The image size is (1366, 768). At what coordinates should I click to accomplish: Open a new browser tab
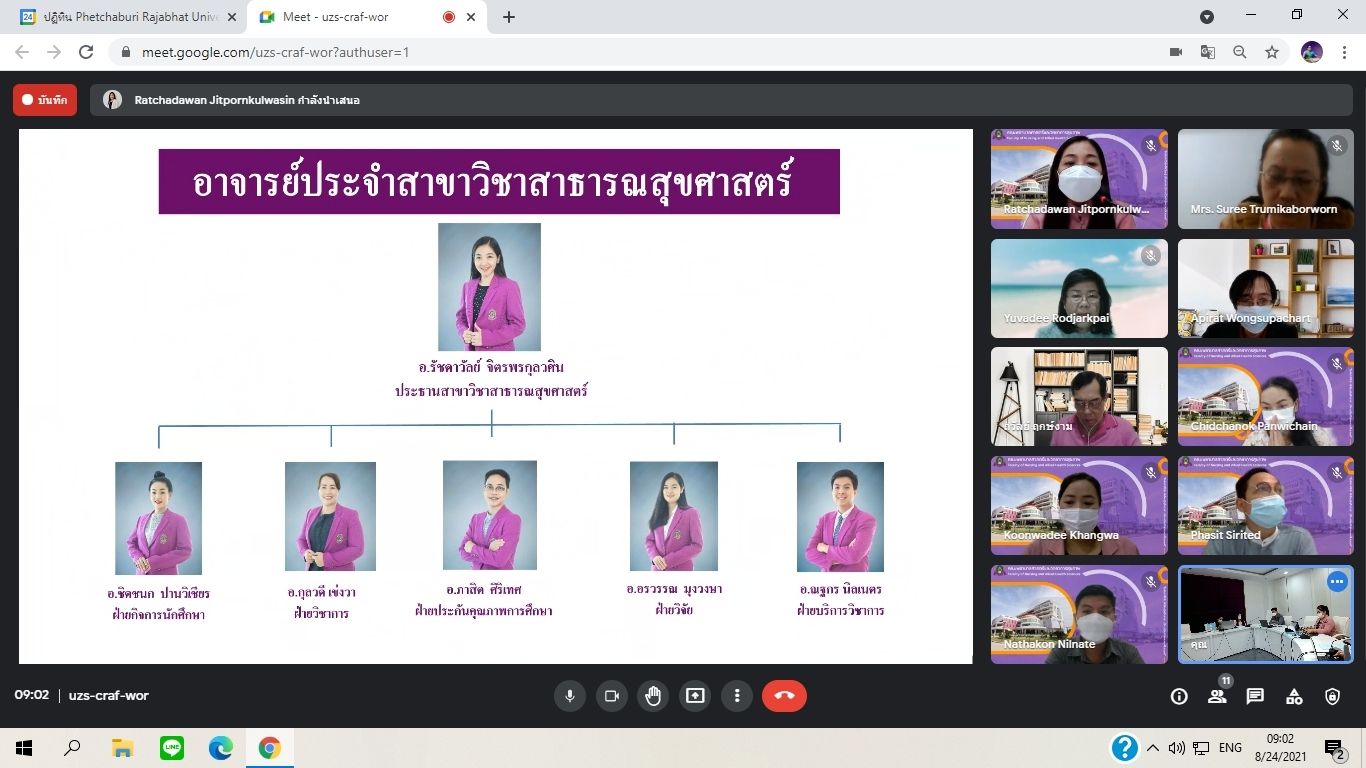click(x=509, y=17)
